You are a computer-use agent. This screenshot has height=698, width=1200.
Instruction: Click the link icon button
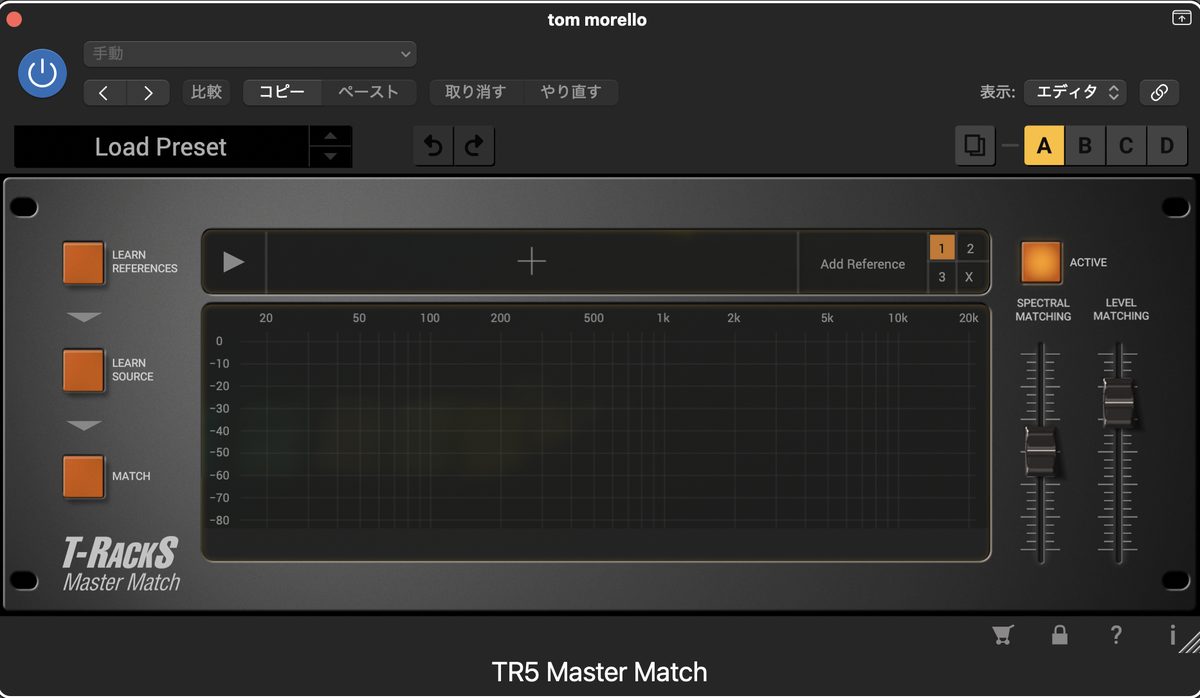[1159, 92]
